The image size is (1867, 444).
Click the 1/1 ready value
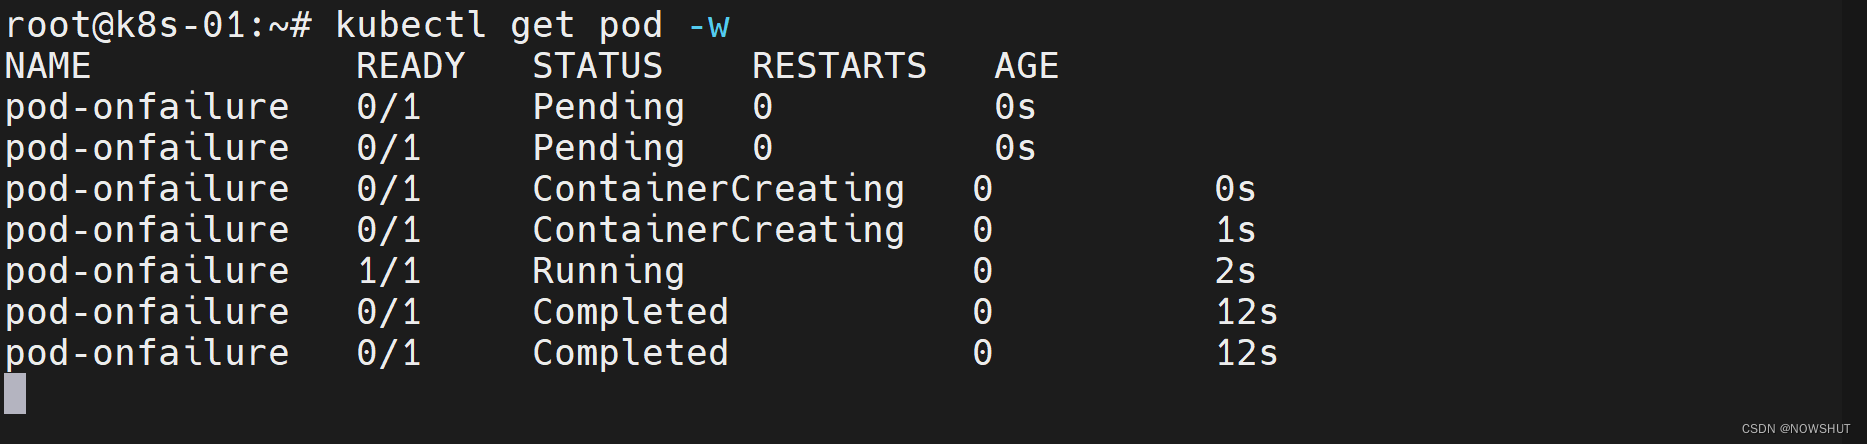pos(388,271)
